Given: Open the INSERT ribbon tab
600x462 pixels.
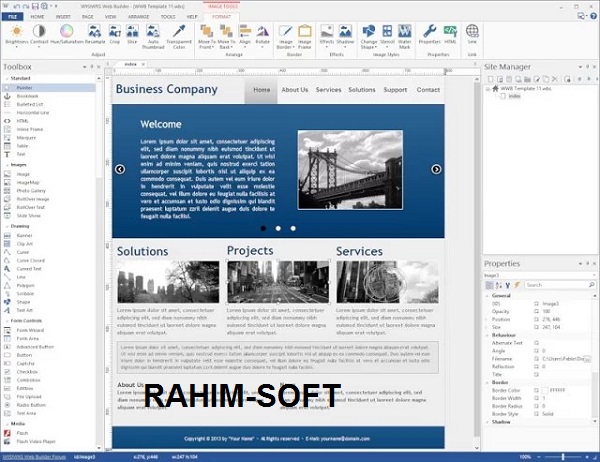Looking at the screenshot, I should click(x=64, y=17).
